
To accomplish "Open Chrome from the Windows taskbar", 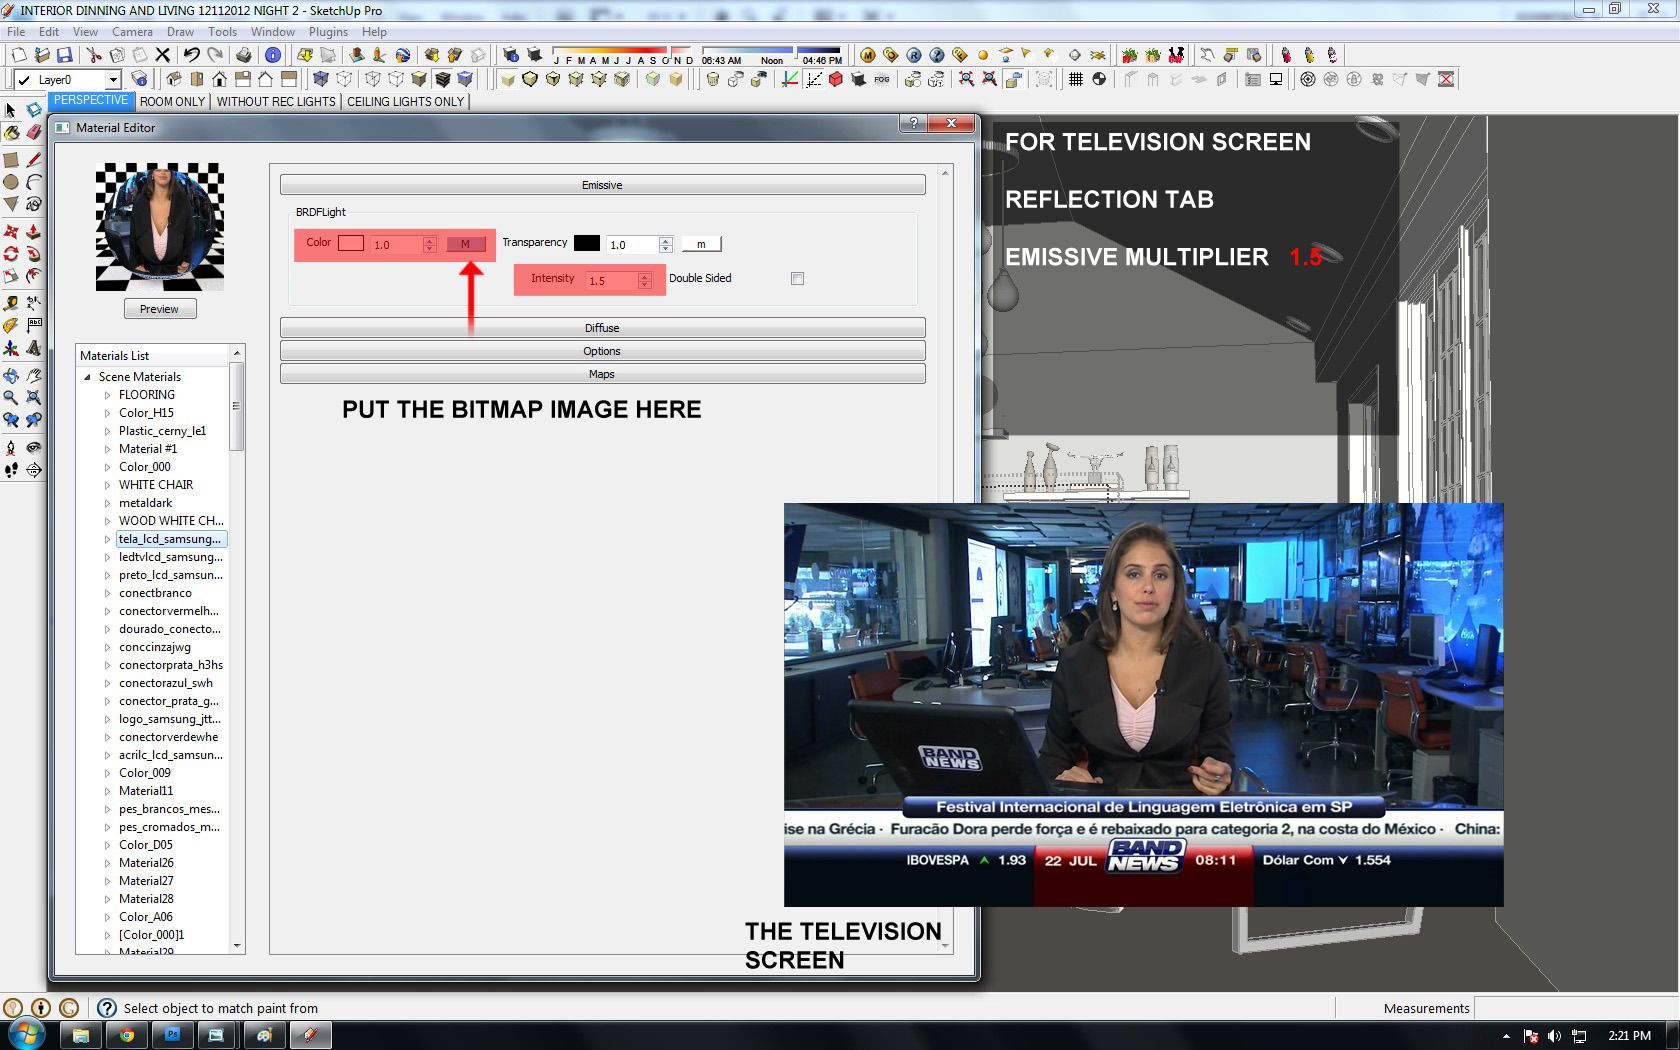I will pos(127,1035).
